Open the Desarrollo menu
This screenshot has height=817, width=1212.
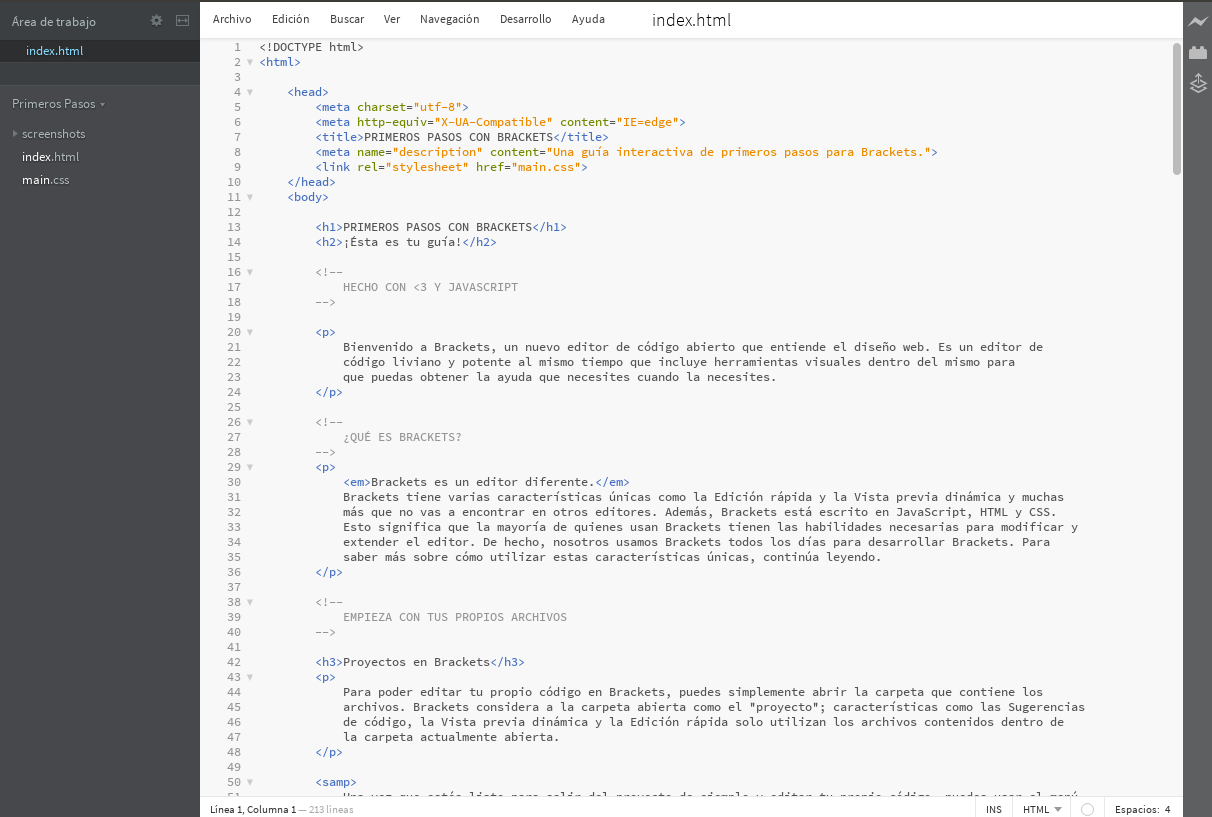click(525, 19)
